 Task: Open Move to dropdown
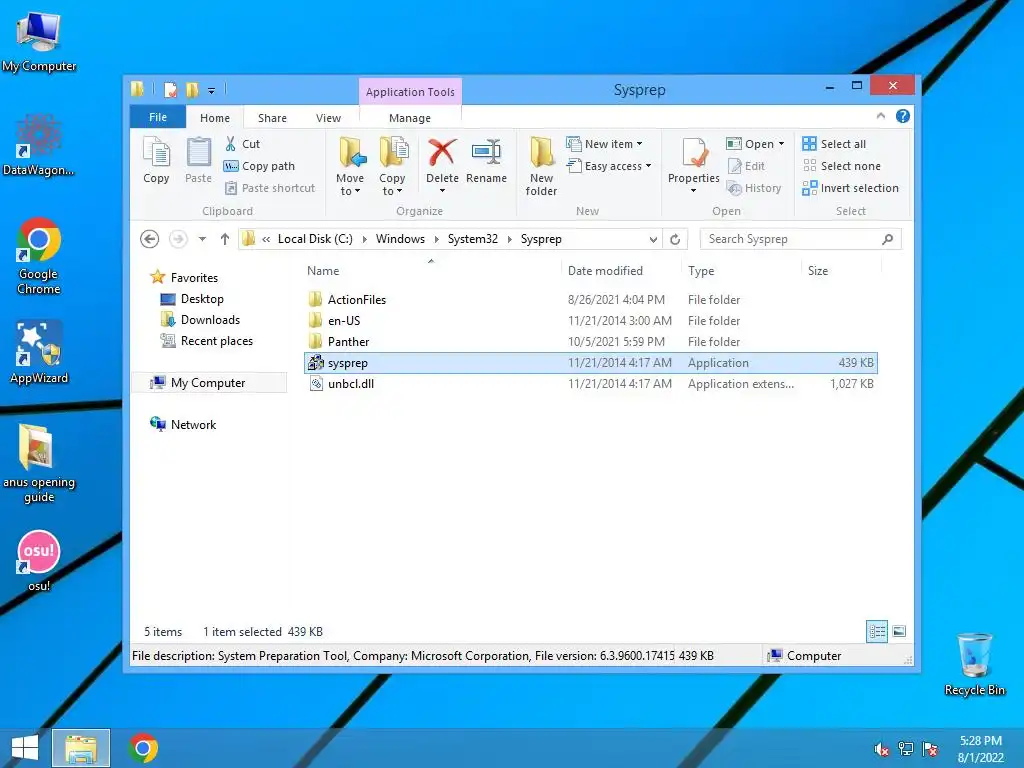[x=350, y=184]
